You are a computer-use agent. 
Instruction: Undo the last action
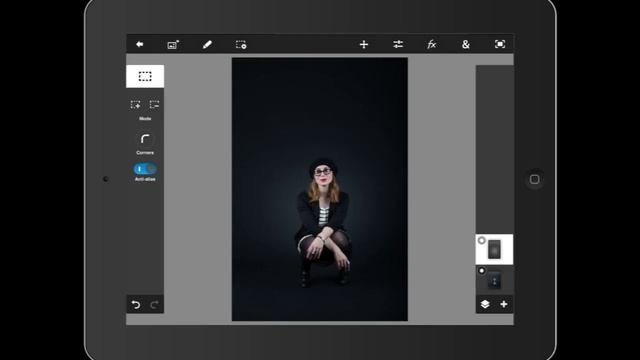tap(136, 304)
